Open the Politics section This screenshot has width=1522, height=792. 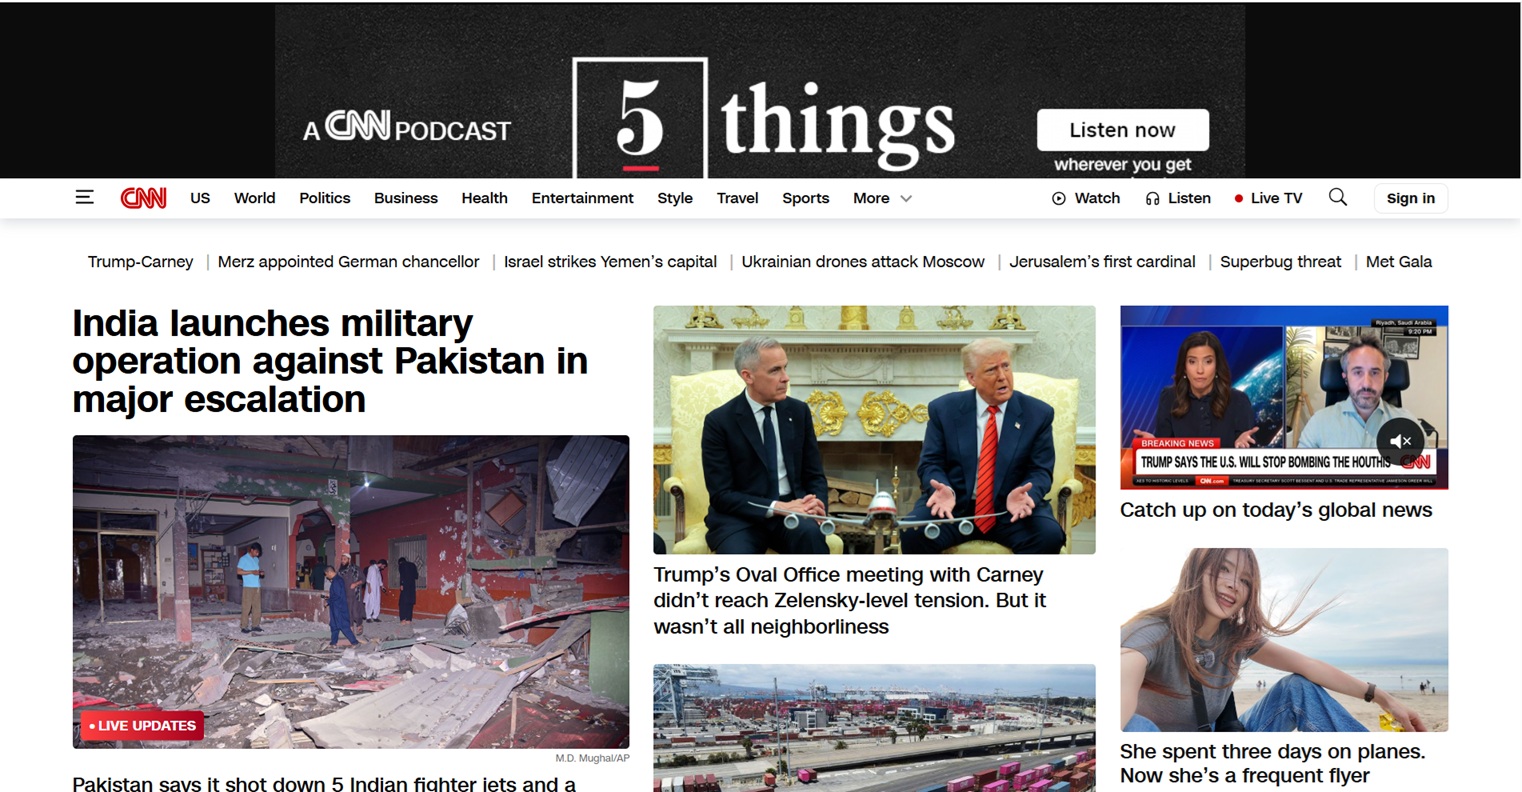[x=325, y=198]
